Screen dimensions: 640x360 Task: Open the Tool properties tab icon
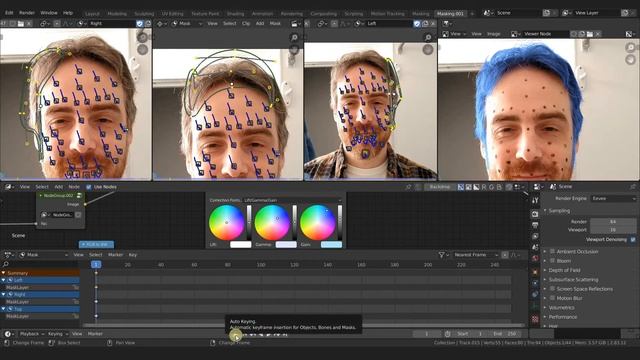[535, 200]
